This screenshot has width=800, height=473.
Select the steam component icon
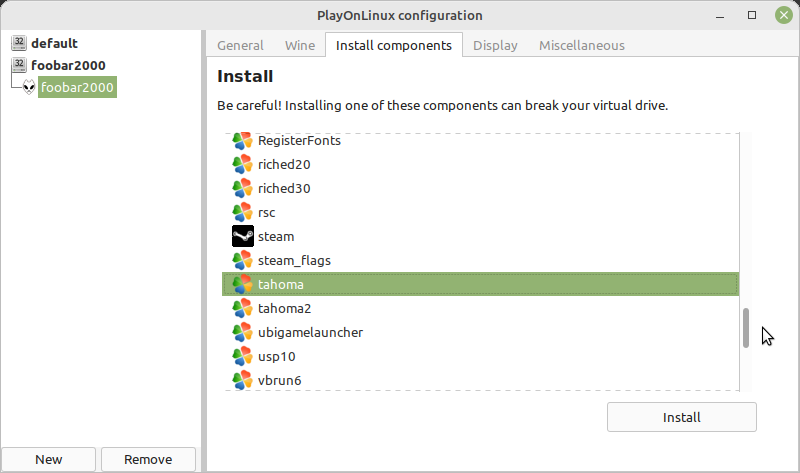[243, 236]
